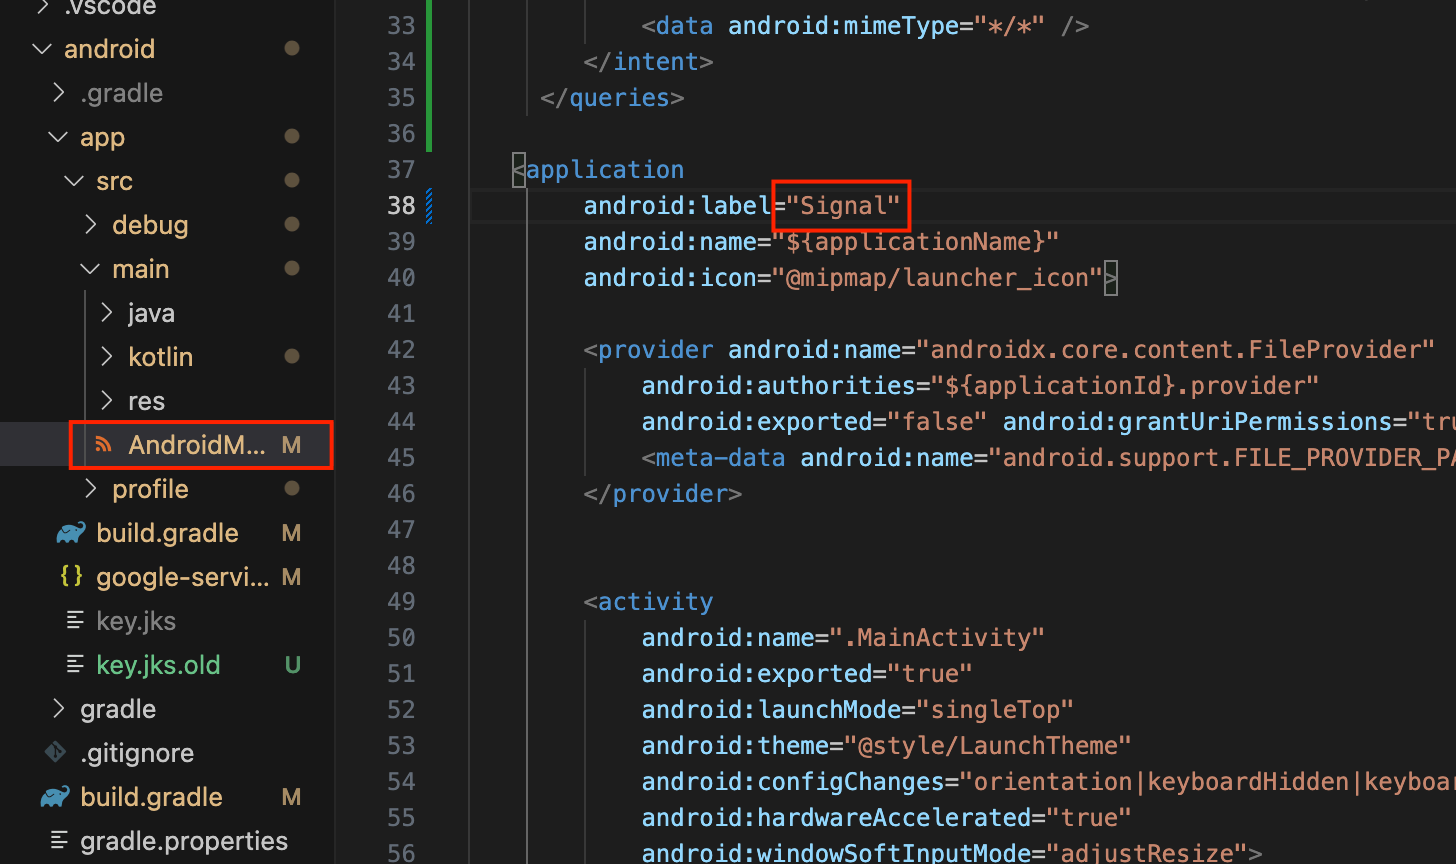Click the "Signal" label value in code

[x=843, y=206]
